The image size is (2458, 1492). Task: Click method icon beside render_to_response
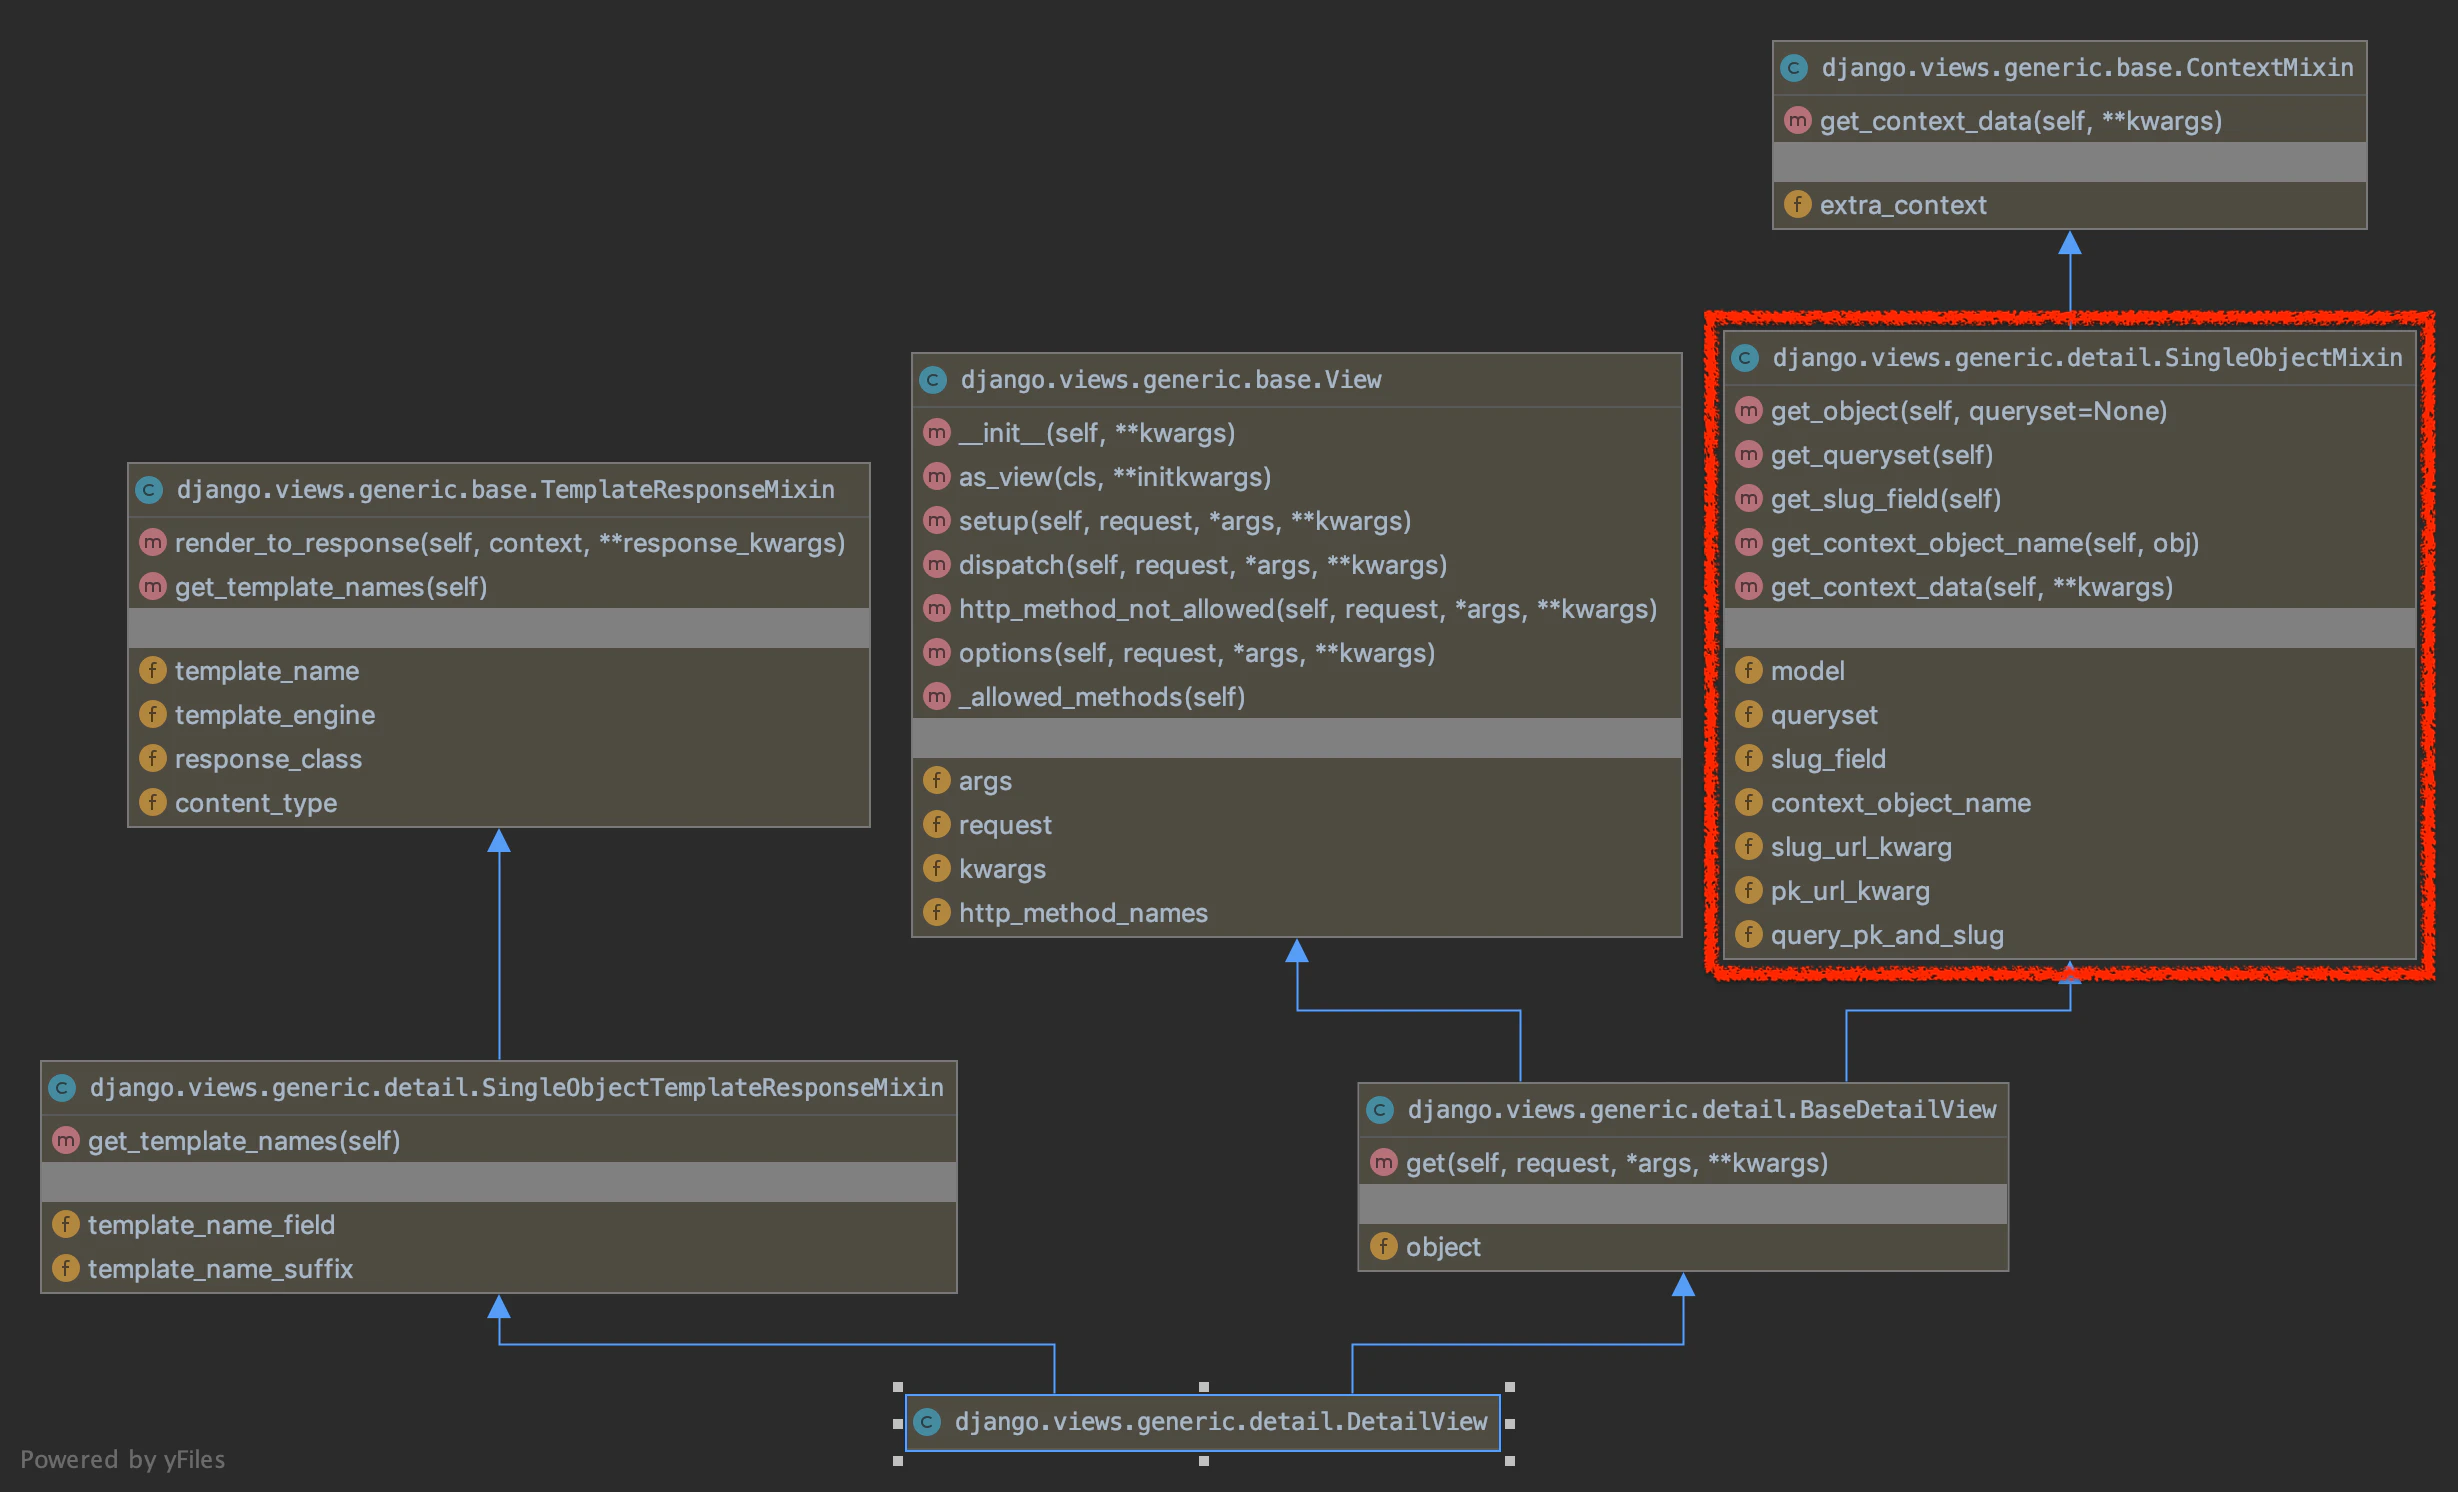(x=152, y=543)
